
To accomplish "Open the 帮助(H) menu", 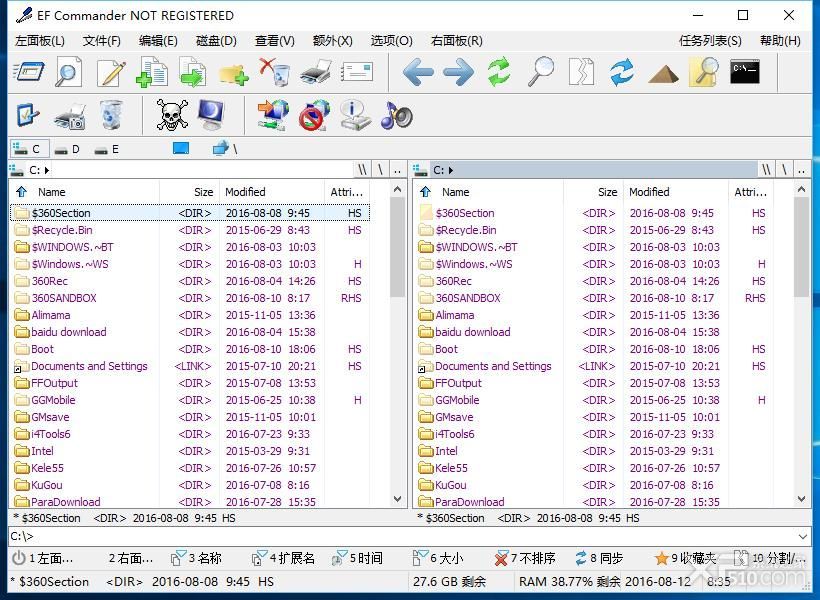I will (x=780, y=41).
